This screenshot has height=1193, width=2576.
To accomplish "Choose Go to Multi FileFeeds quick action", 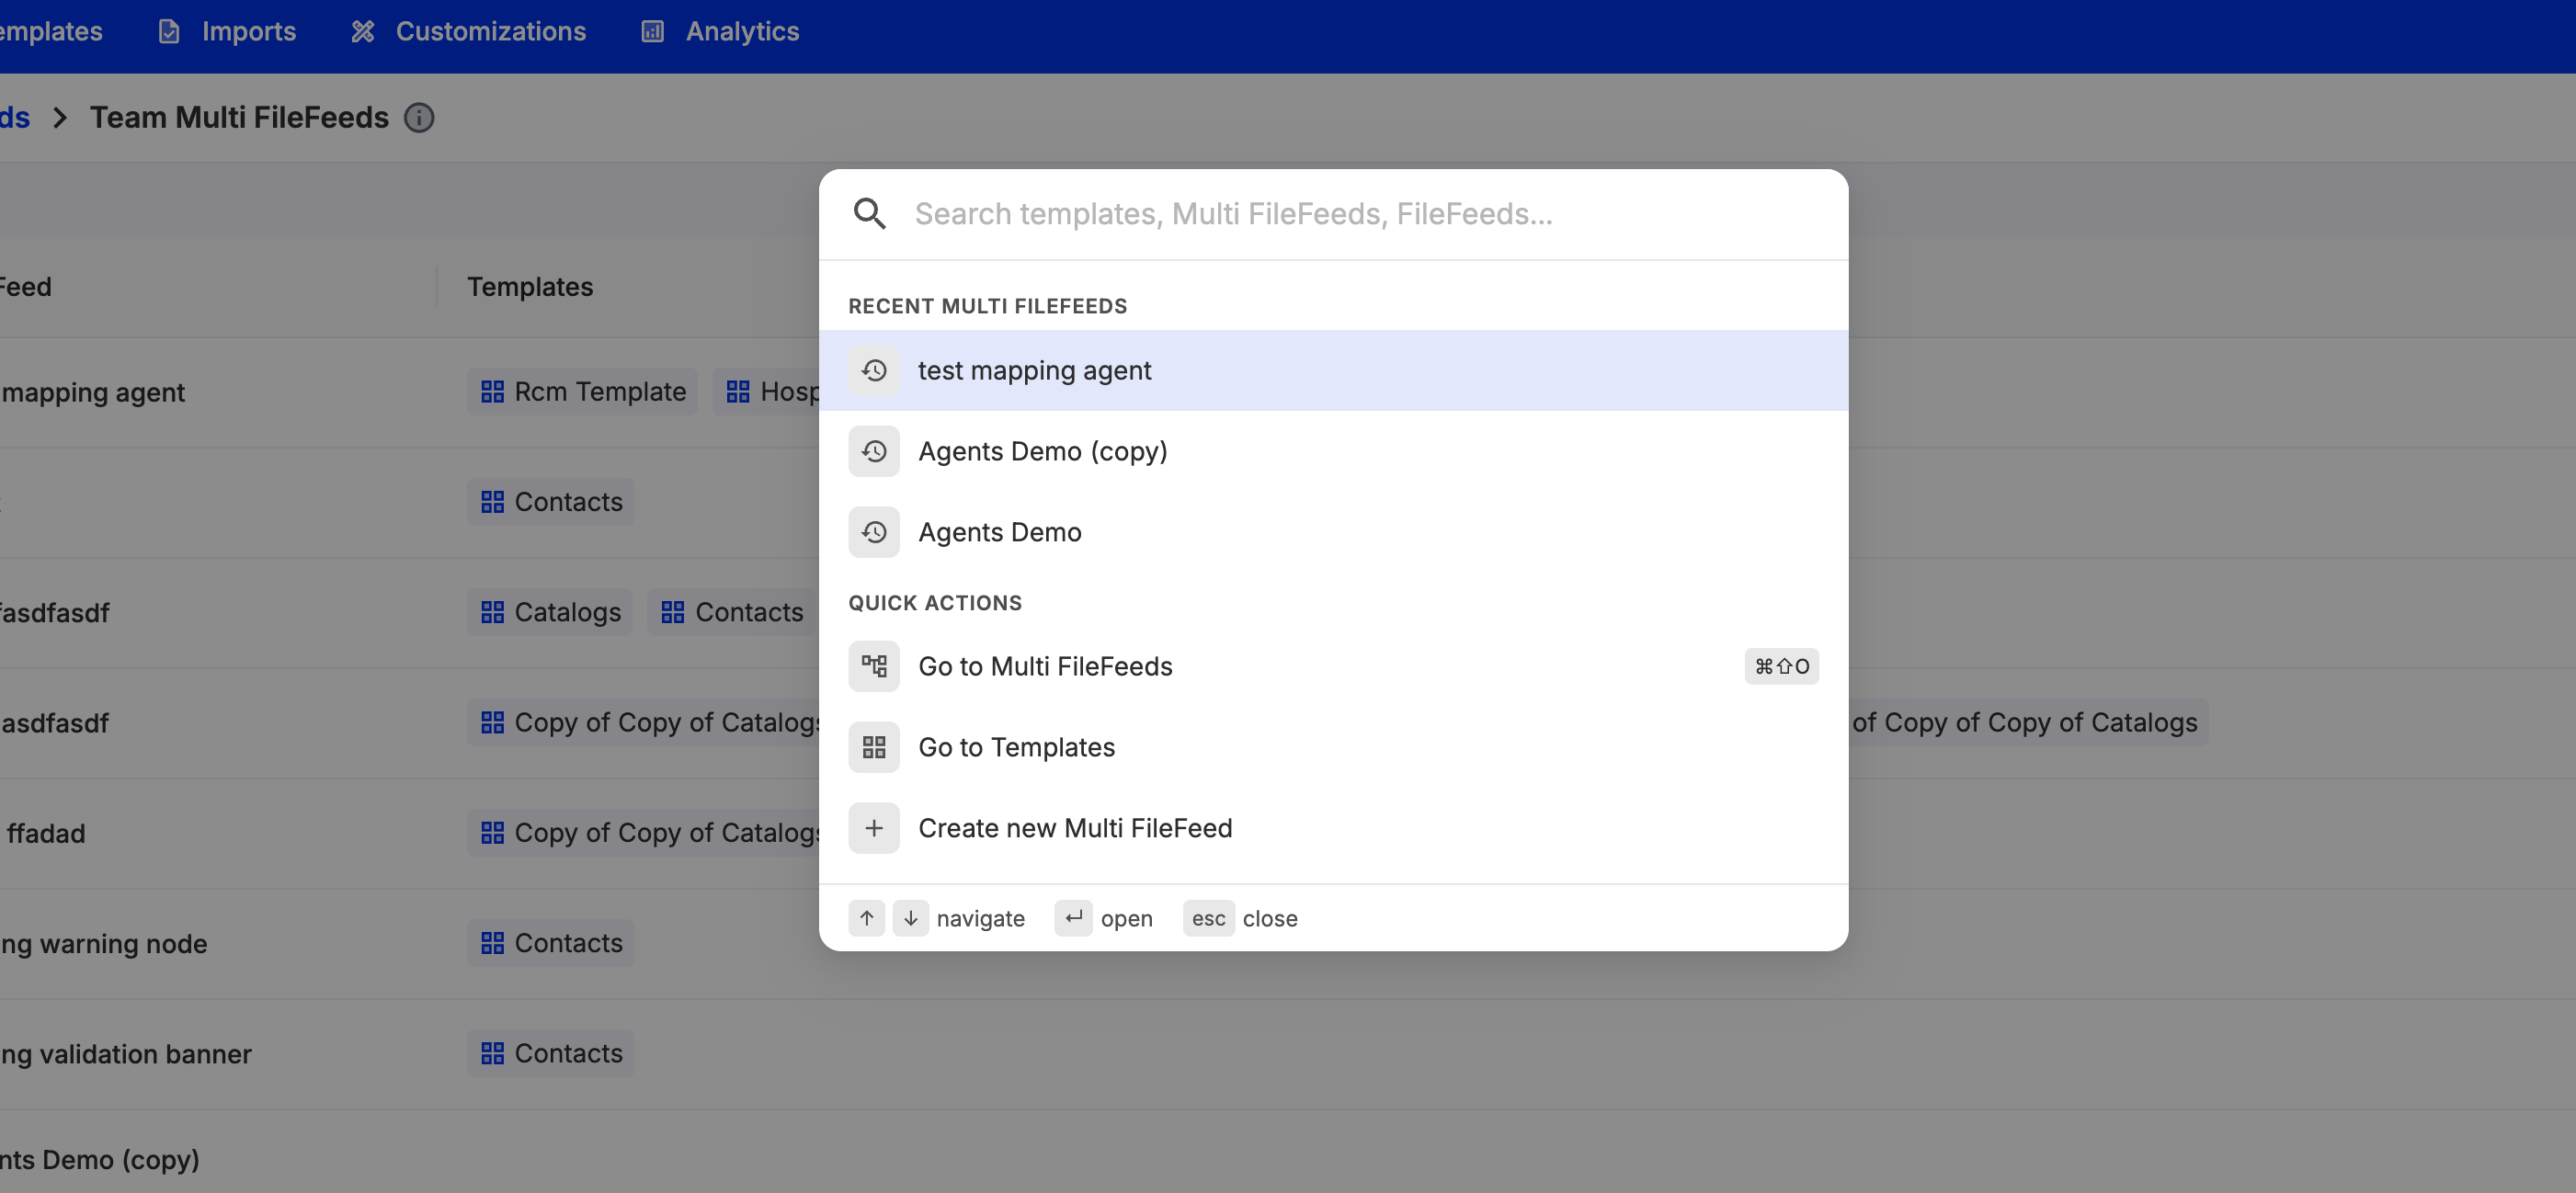I will click(x=1333, y=666).
